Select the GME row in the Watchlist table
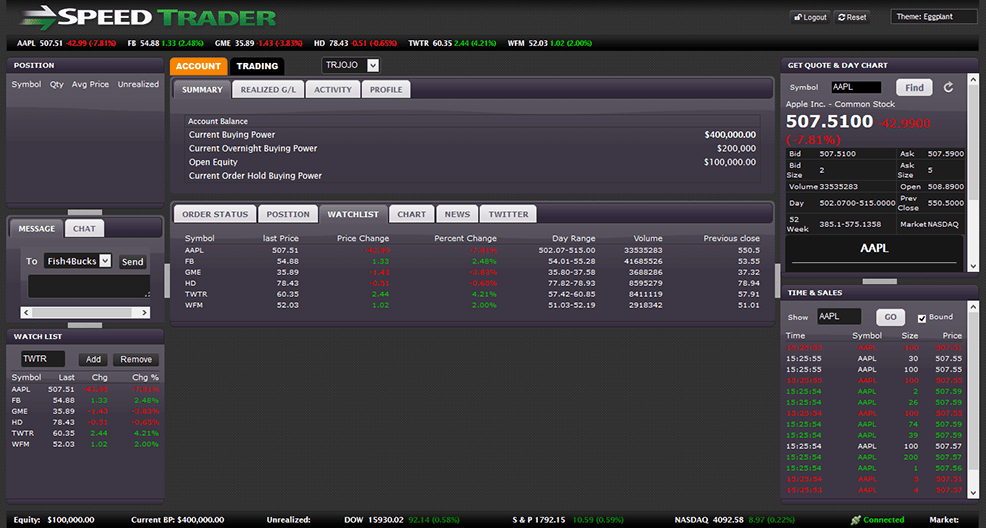 (x=472, y=272)
